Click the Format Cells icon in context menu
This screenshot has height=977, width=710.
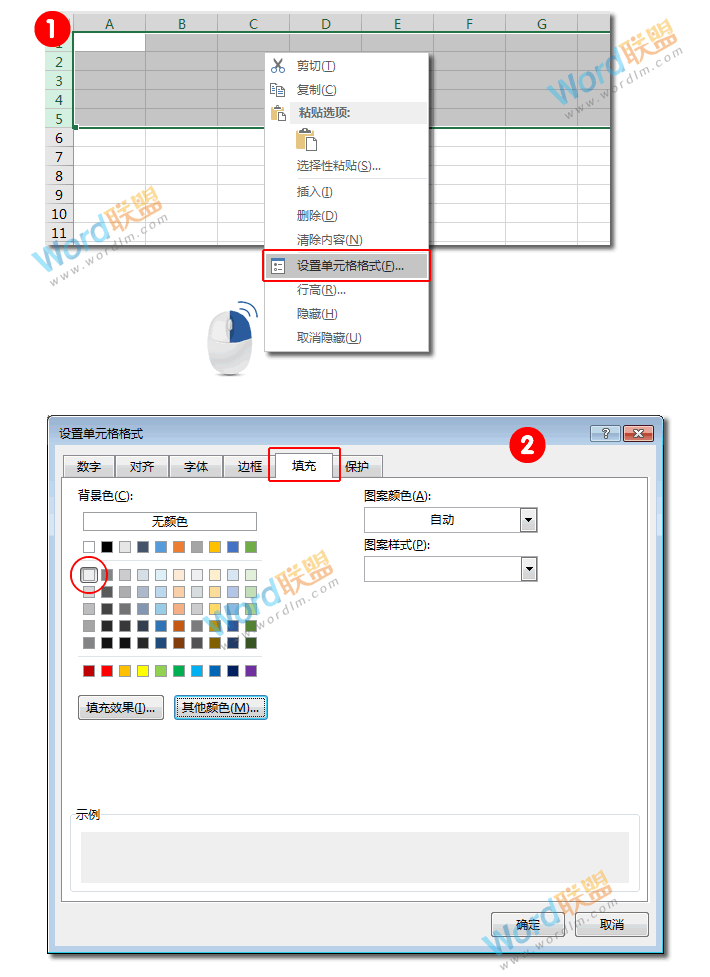278,266
